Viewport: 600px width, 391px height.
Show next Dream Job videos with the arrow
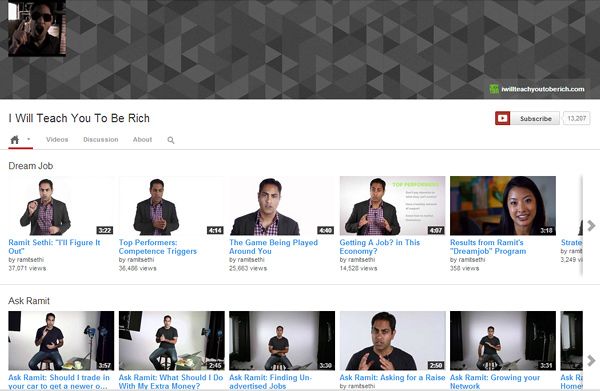tap(591, 225)
